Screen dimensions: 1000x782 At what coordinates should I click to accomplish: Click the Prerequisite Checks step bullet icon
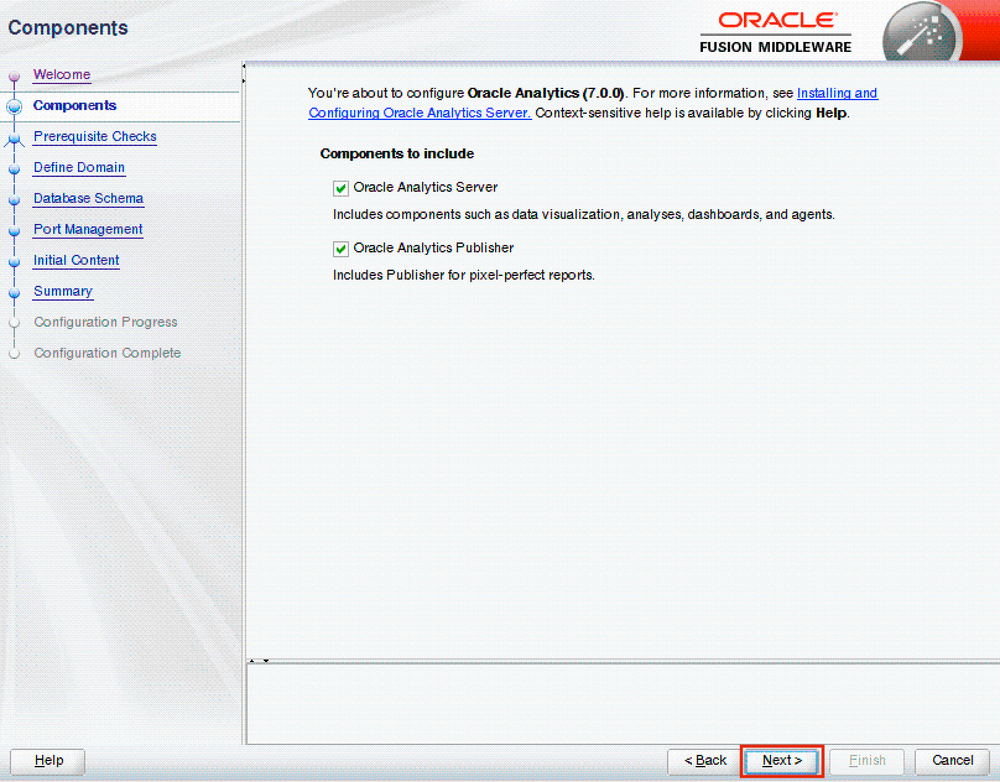pyautogui.click(x=14, y=138)
